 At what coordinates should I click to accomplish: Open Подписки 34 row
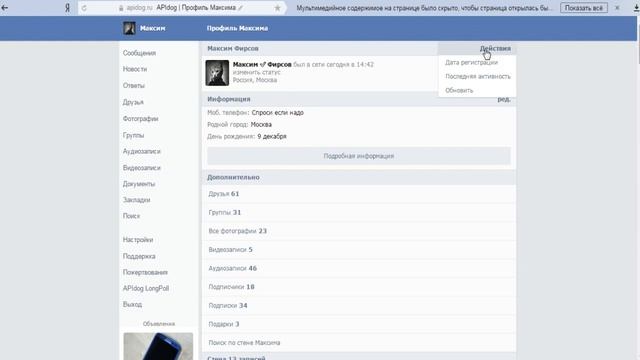359,306
